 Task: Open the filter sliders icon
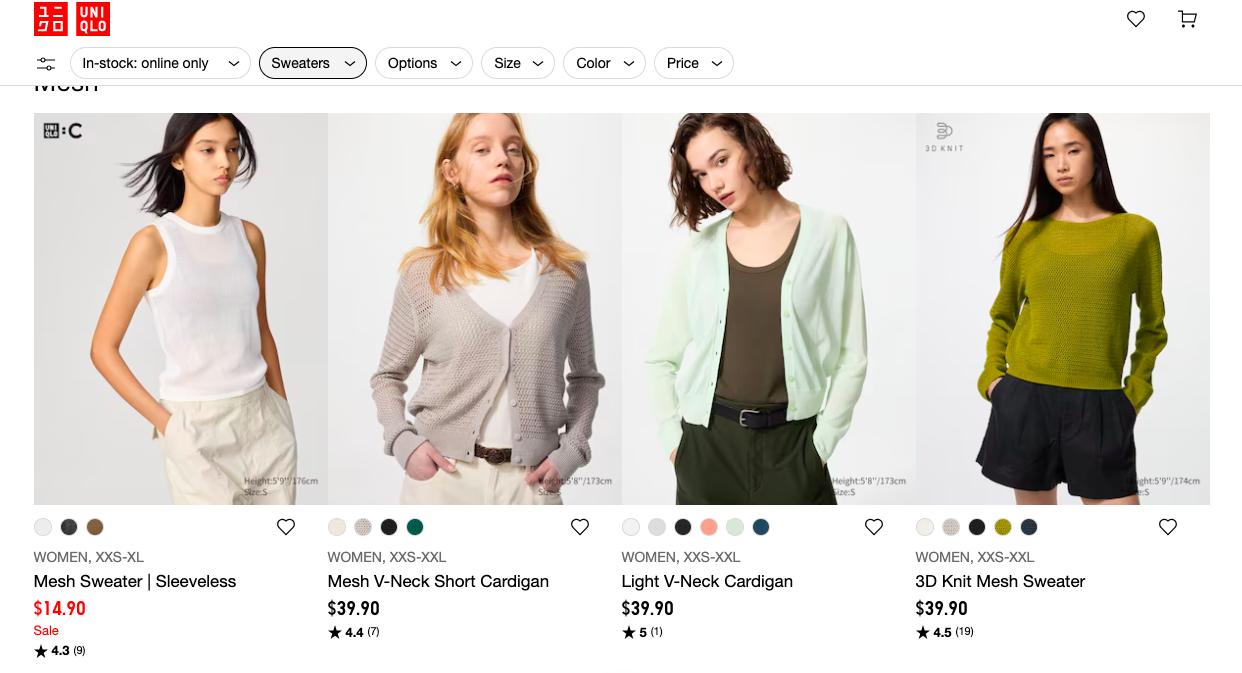[x=46, y=64]
